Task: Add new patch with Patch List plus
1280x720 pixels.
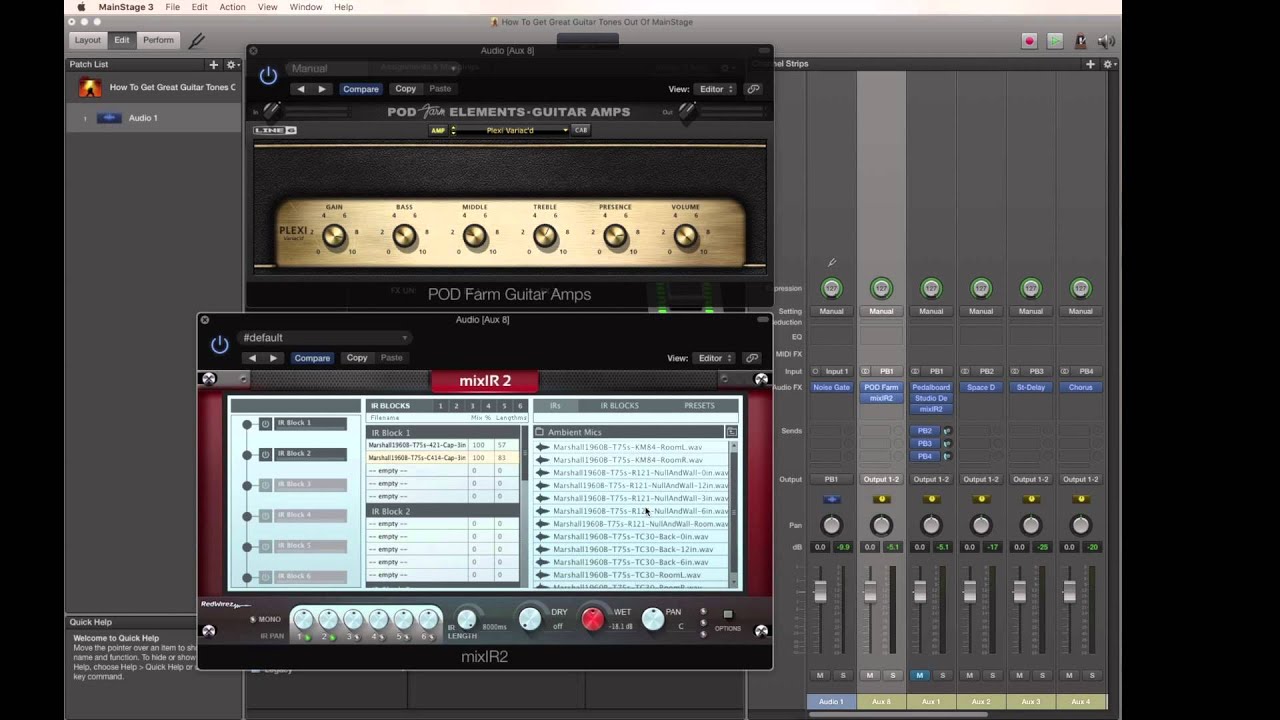Action: click(x=213, y=65)
